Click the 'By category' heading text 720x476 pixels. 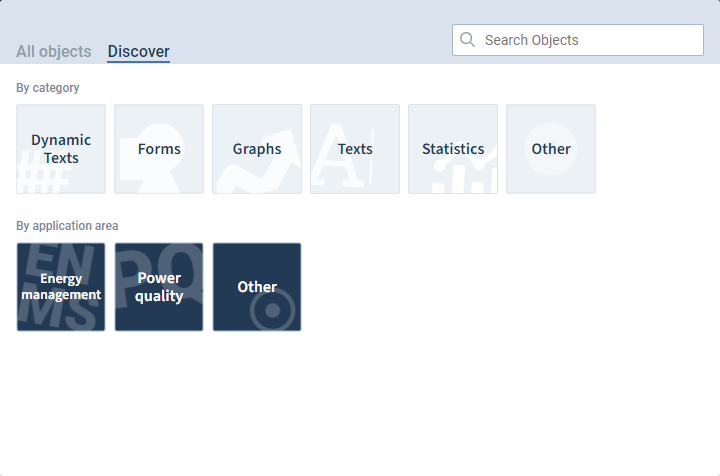[48, 88]
